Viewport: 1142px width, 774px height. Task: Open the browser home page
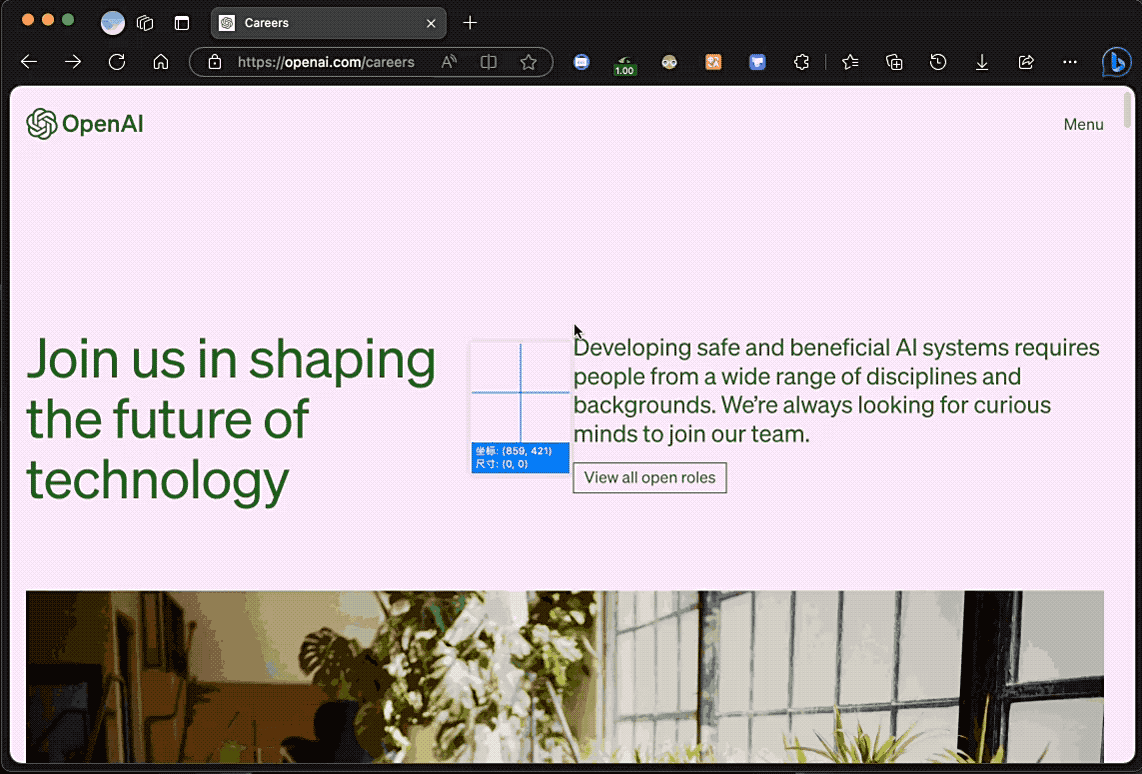click(x=161, y=62)
